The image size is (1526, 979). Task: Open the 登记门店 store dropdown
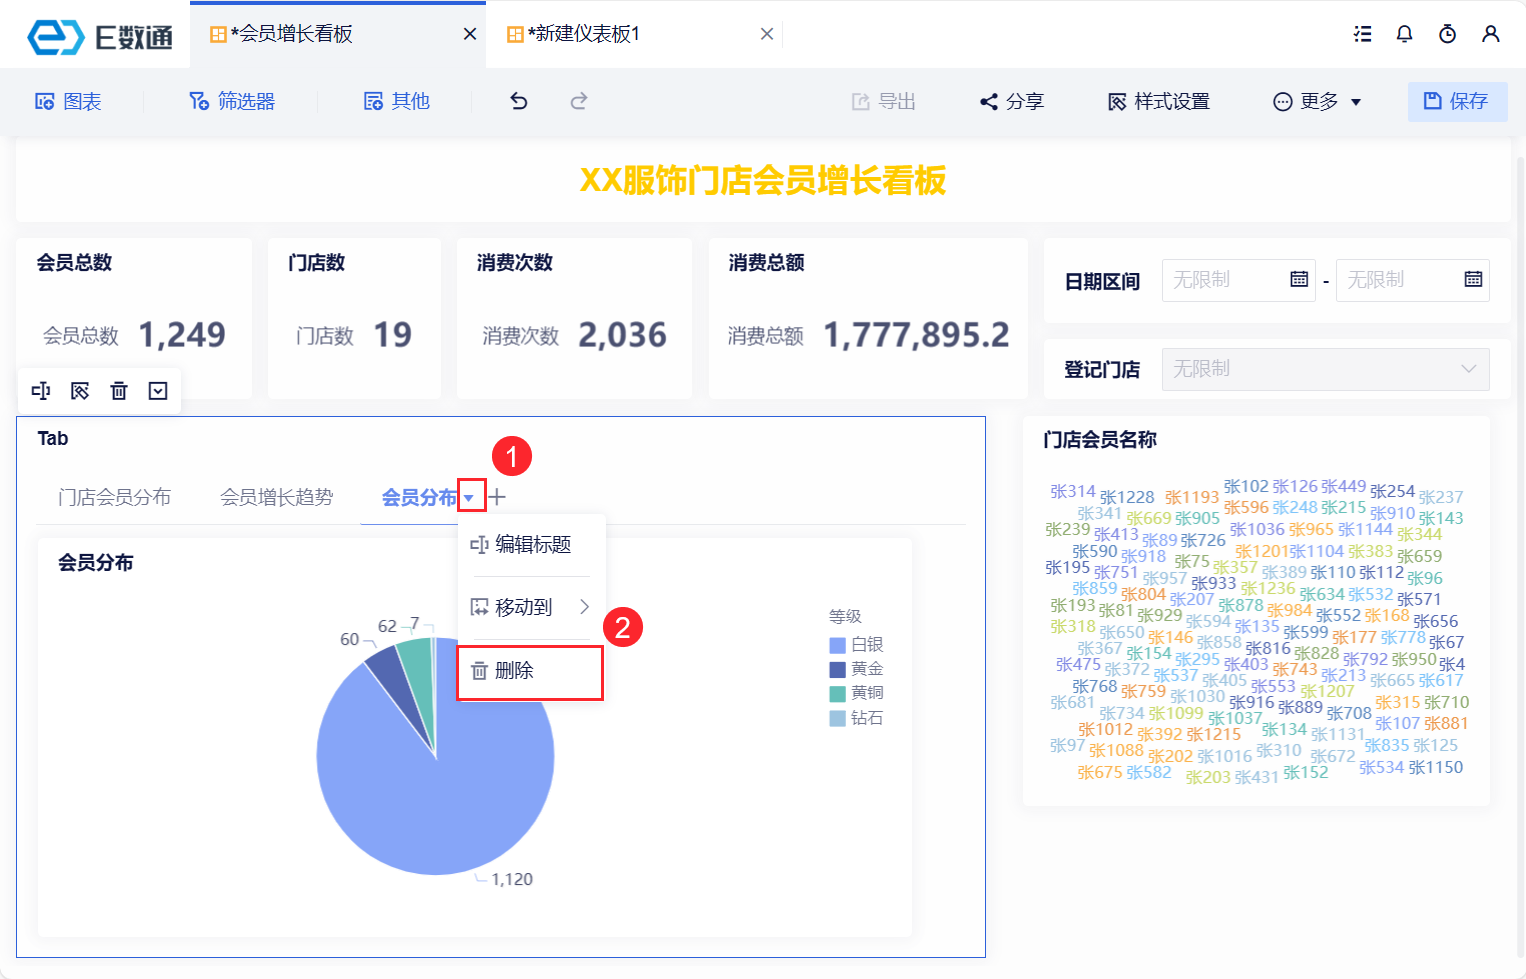[1325, 369]
